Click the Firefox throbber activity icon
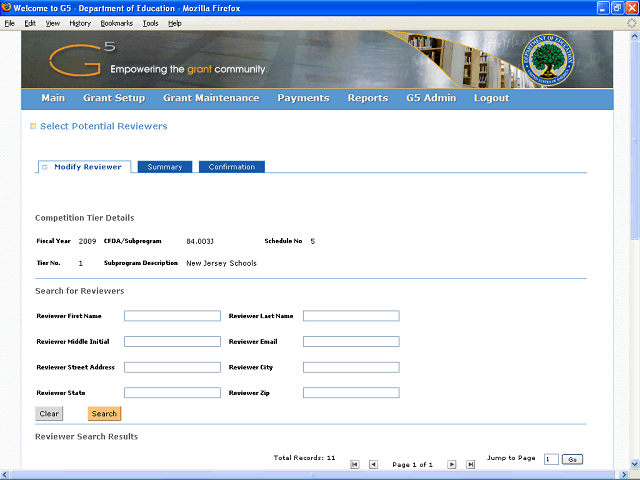 tap(631, 23)
